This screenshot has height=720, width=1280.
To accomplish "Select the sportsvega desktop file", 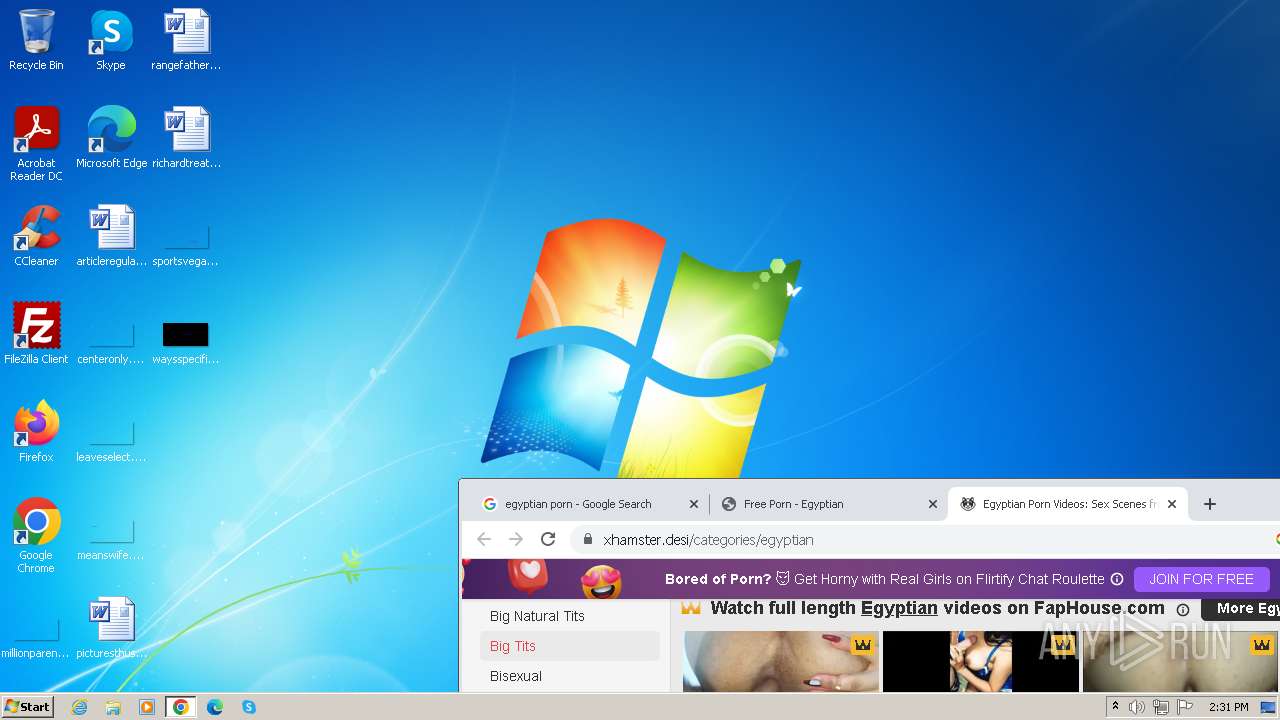I will tap(186, 245).
